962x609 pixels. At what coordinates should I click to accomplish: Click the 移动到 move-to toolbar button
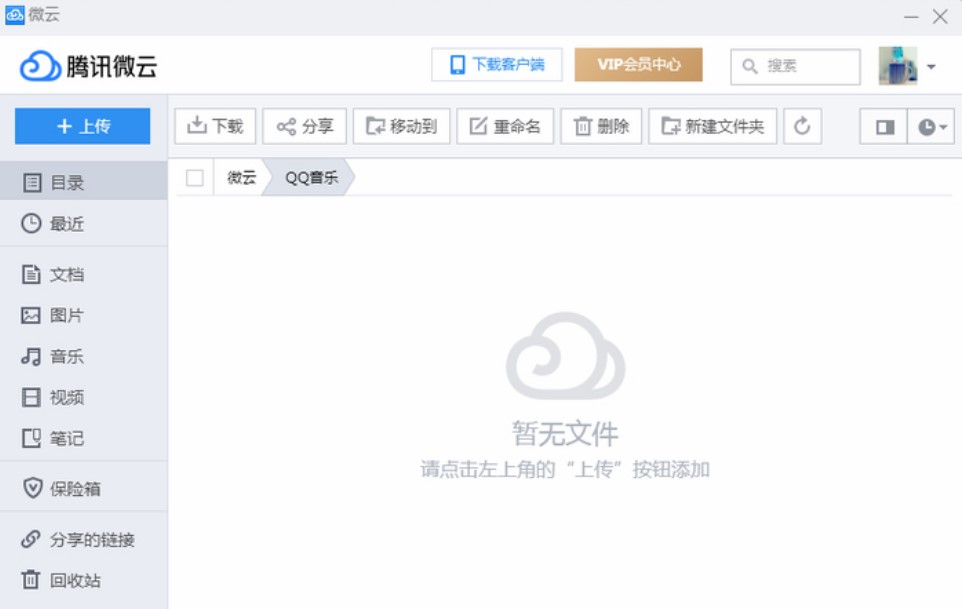coord(401,126)
